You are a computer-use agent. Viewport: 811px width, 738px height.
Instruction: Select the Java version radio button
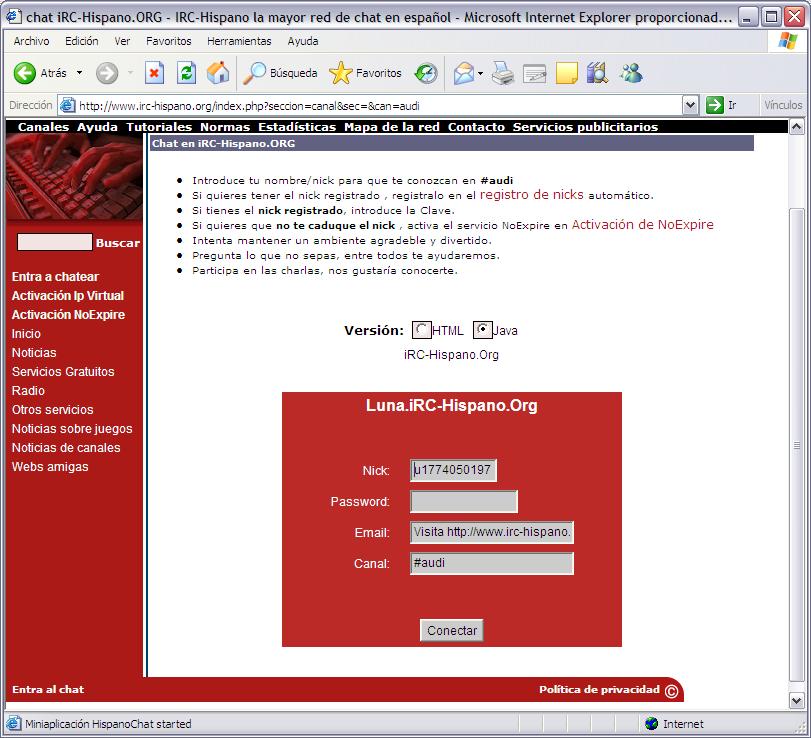pos(482,330)
